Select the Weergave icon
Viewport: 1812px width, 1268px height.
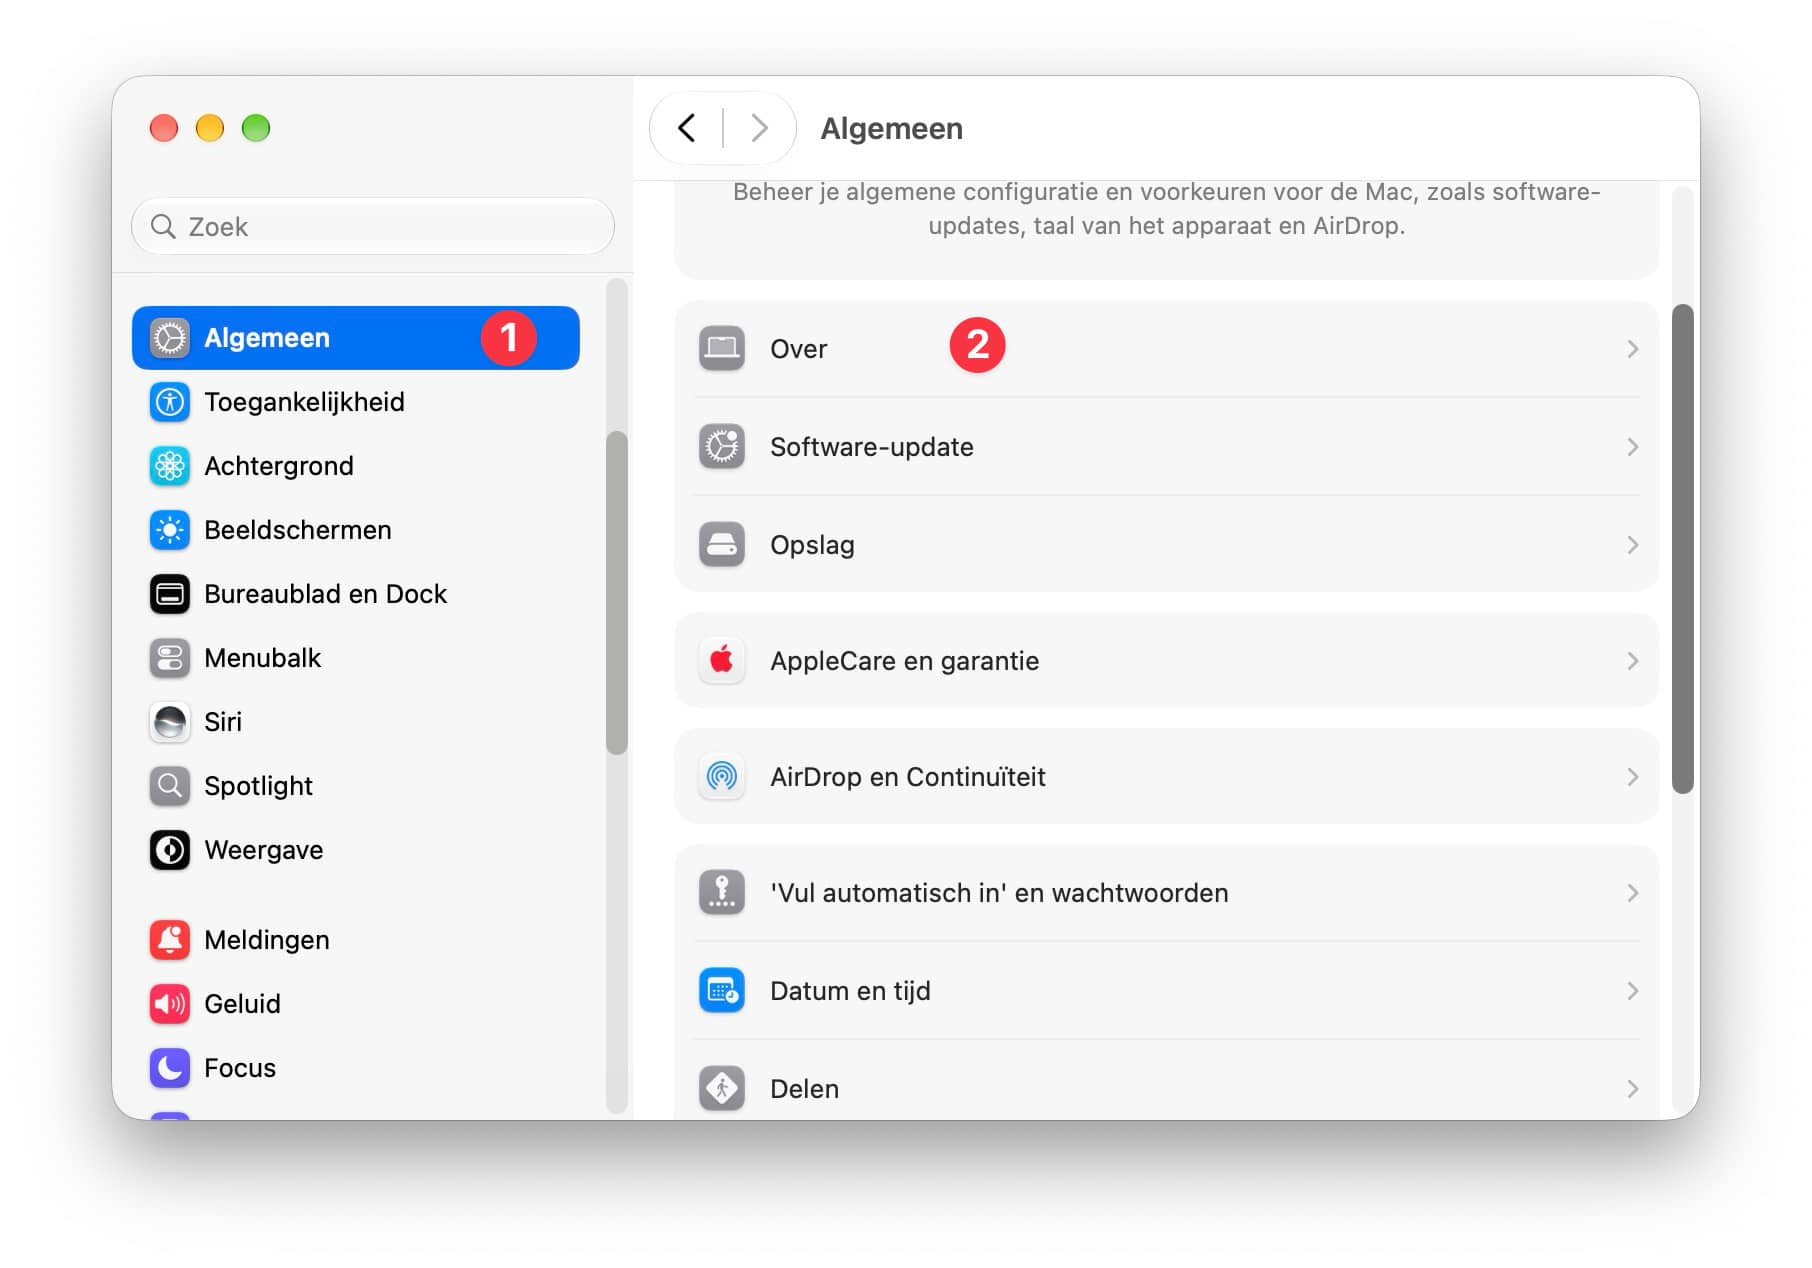(x=170, y=850)
